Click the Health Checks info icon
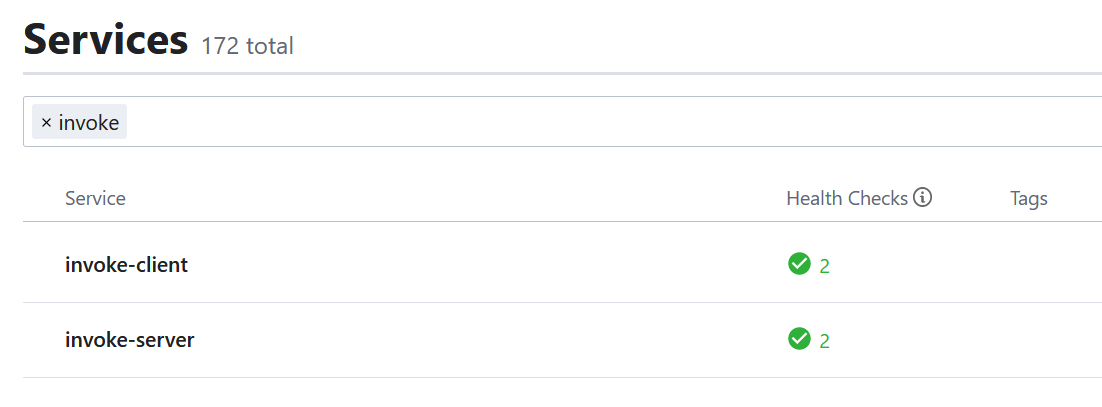The image size is (1102, 407). pos(923,198)
